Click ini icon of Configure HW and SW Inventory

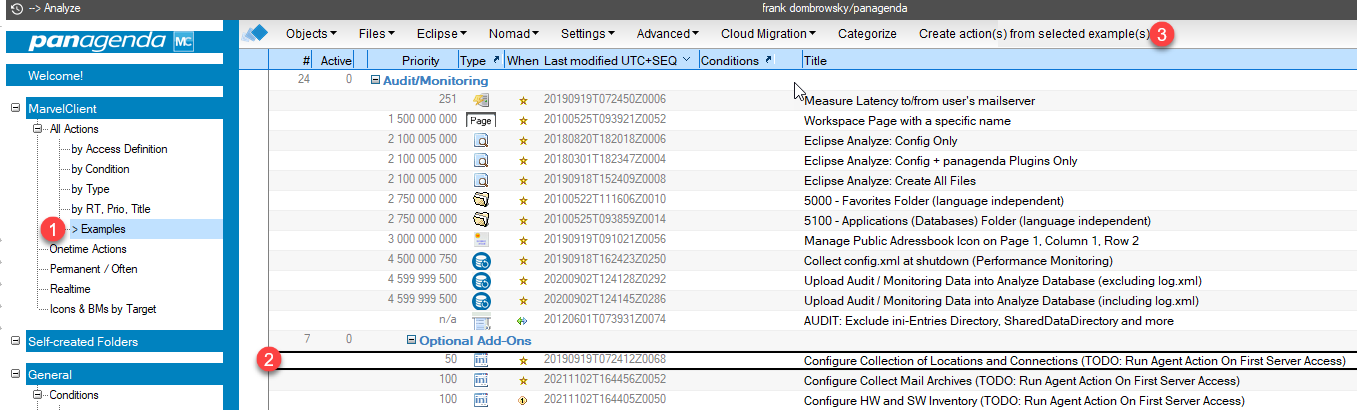[481, 400]
